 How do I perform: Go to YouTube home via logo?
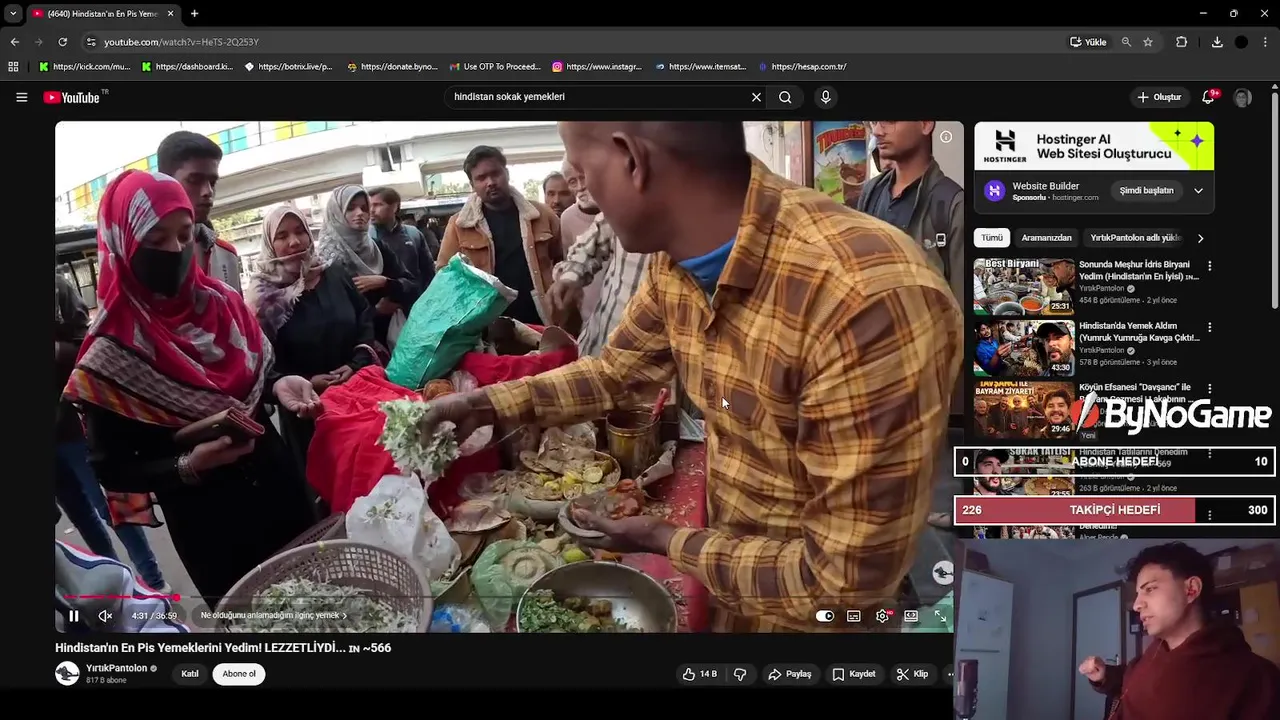[73, 97]
